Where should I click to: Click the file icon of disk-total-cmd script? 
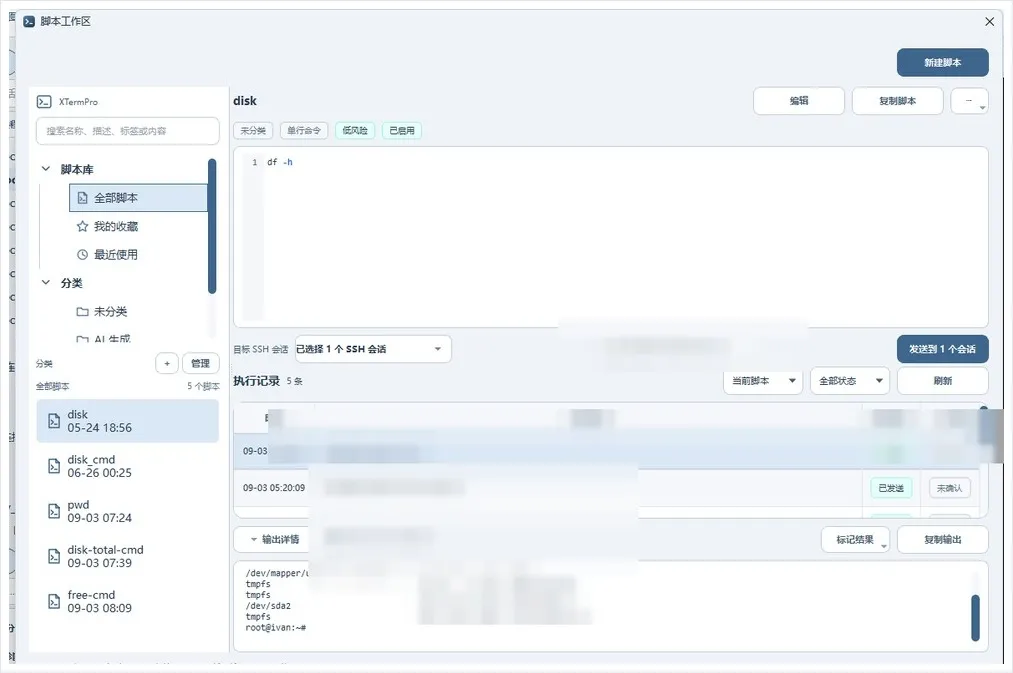54,557
